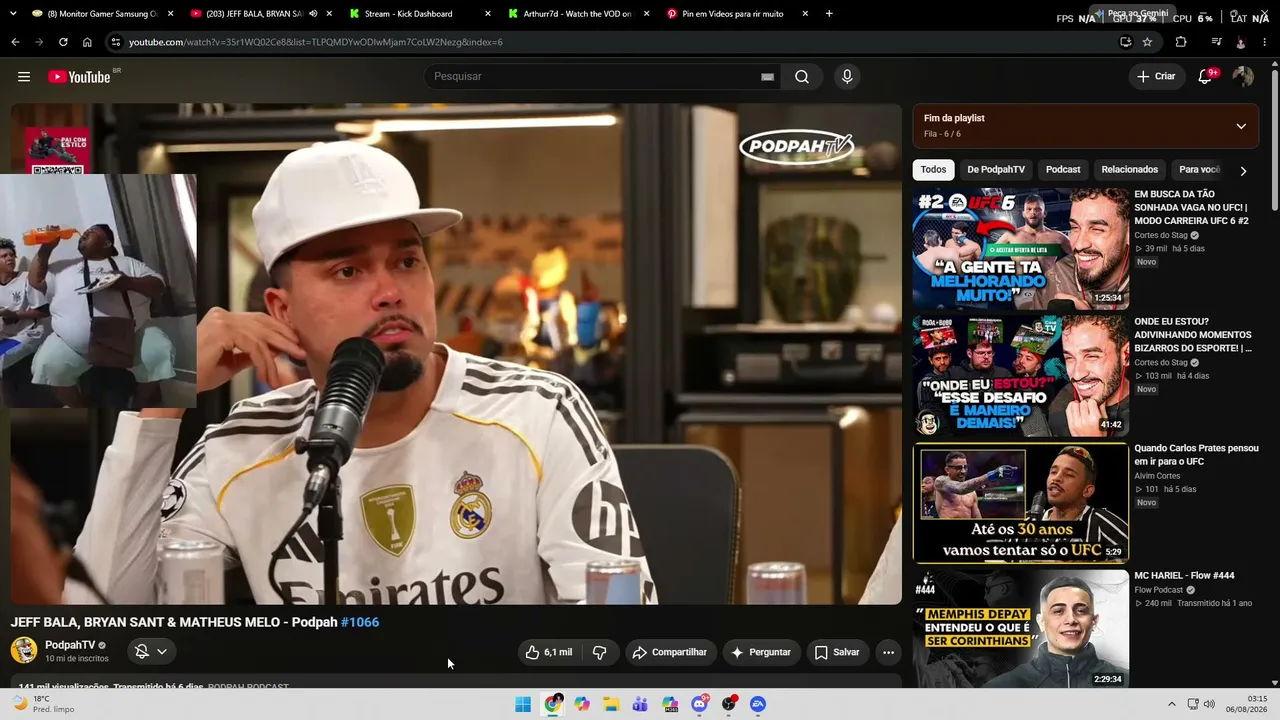Open the browser extensions menu

[1181, 42]
